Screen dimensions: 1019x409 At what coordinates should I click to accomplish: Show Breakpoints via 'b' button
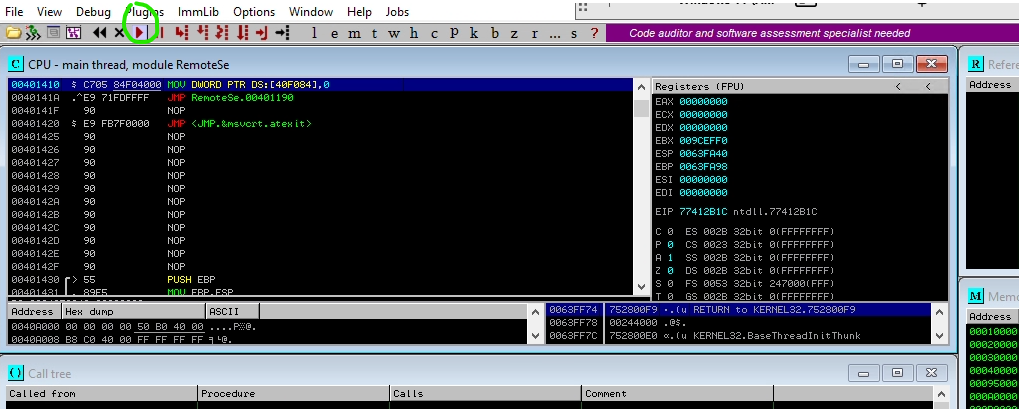pos(494,33)
